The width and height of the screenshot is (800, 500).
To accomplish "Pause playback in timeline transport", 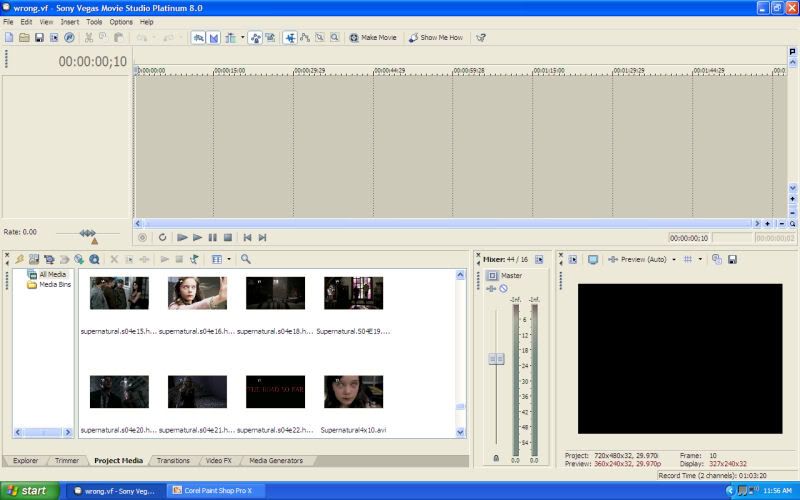I will 213,237.
